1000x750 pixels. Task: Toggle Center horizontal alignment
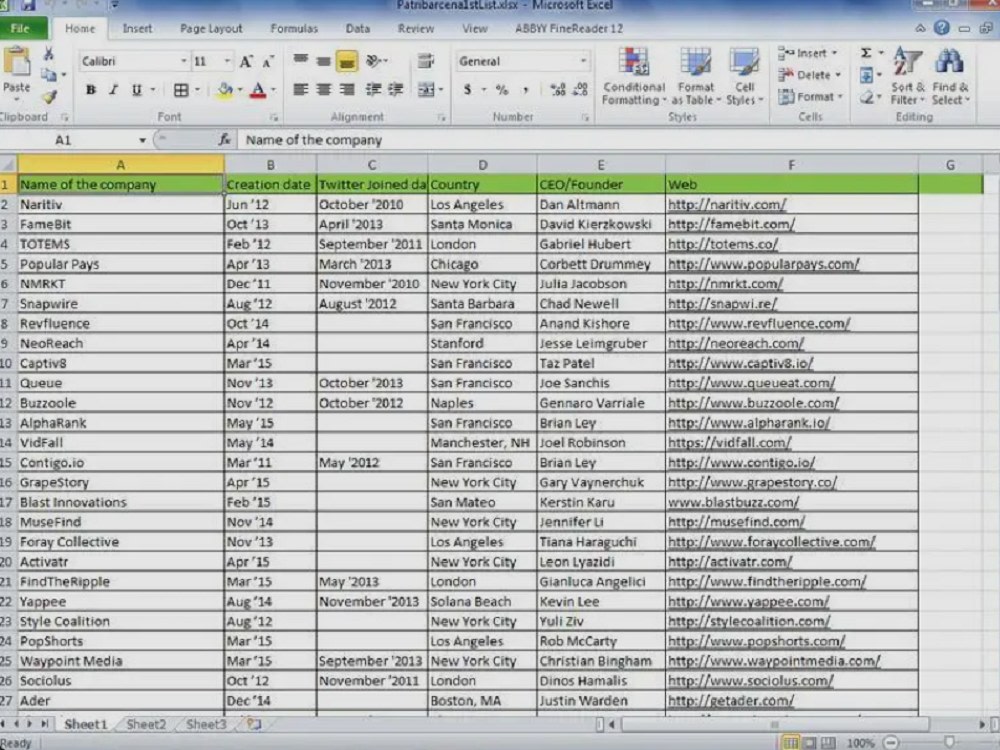click(324, 90)
